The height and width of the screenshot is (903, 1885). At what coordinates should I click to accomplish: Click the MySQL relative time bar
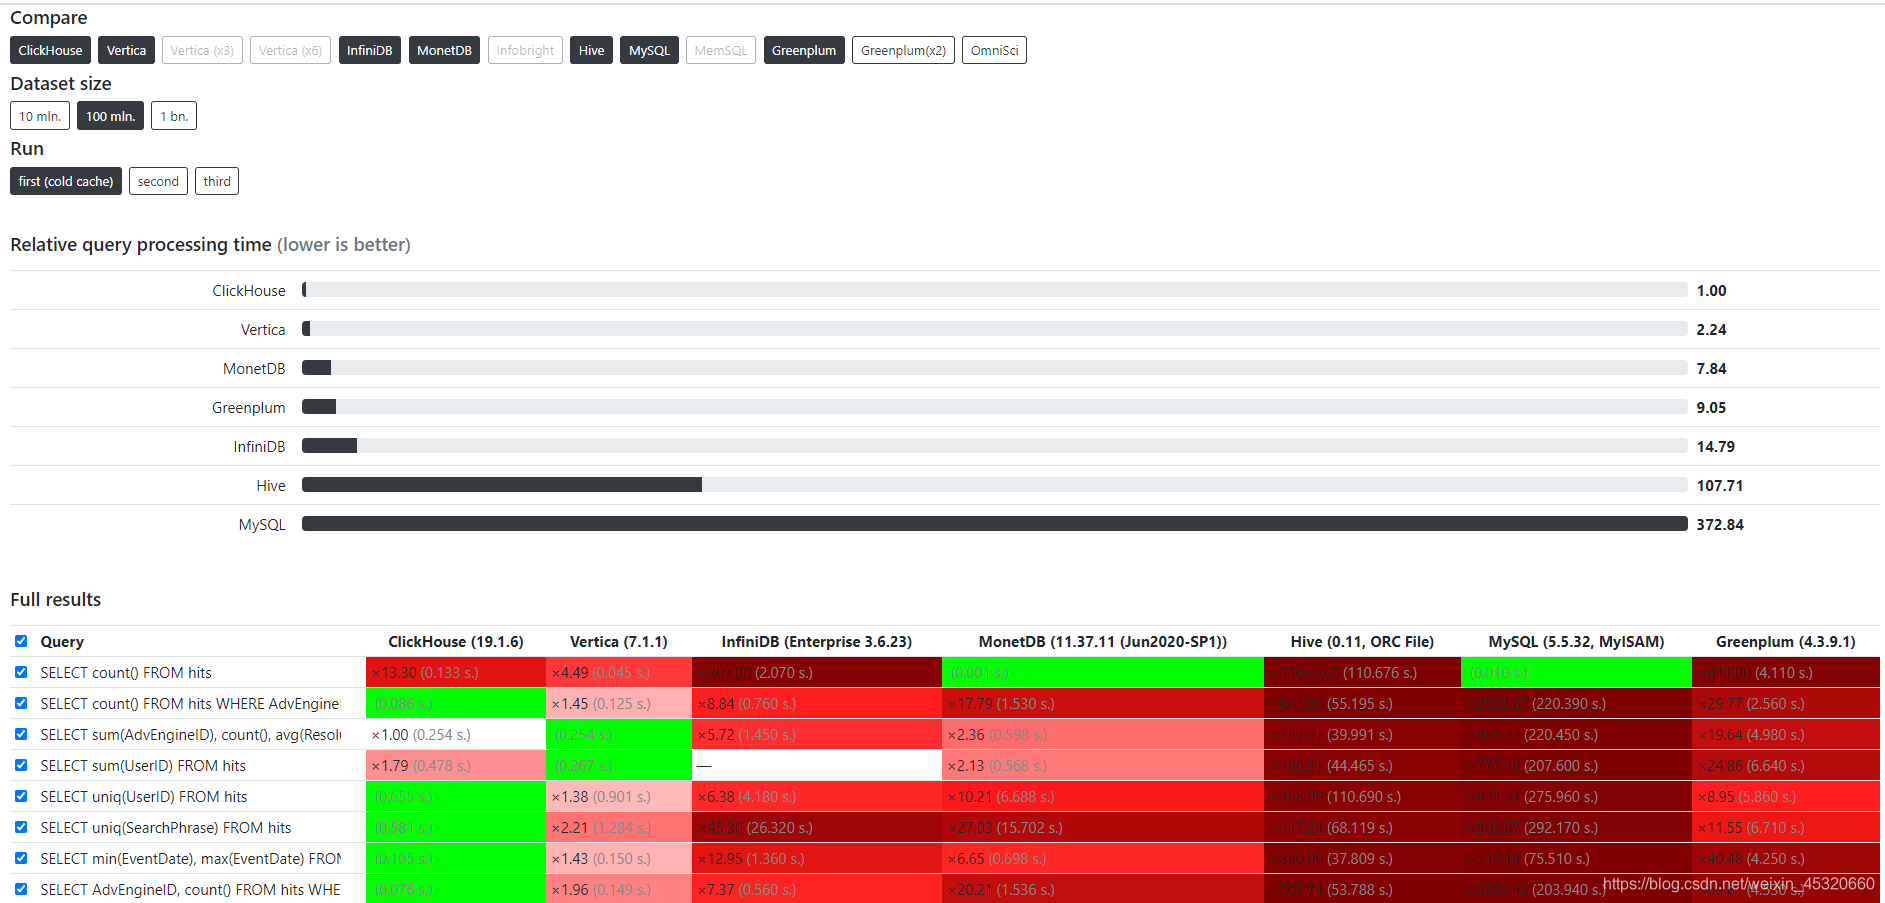(x=994, y=524)
